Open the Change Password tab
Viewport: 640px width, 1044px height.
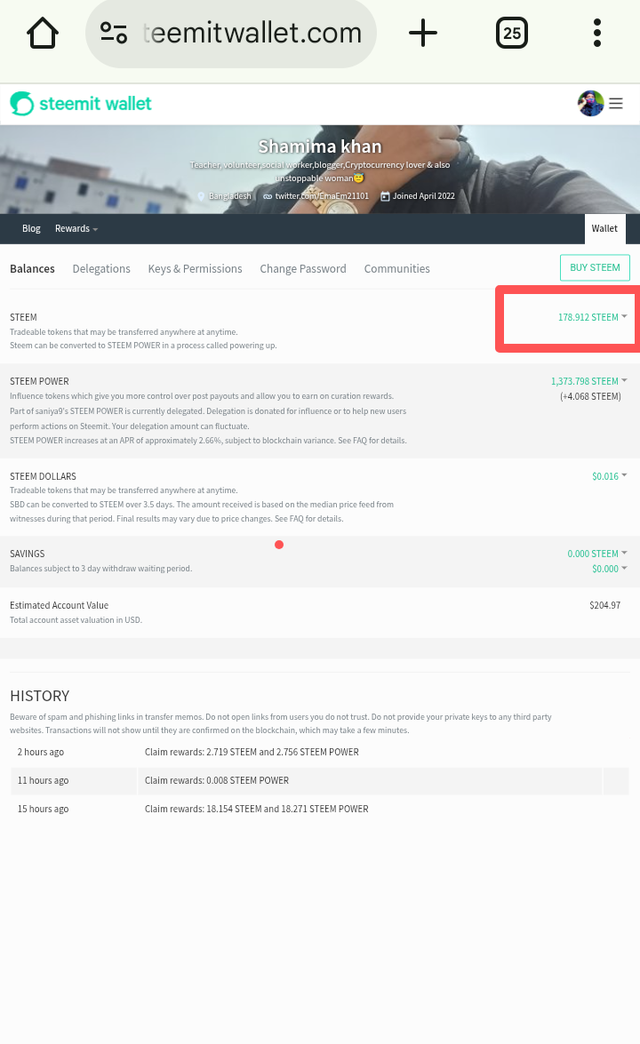[303, 268]
